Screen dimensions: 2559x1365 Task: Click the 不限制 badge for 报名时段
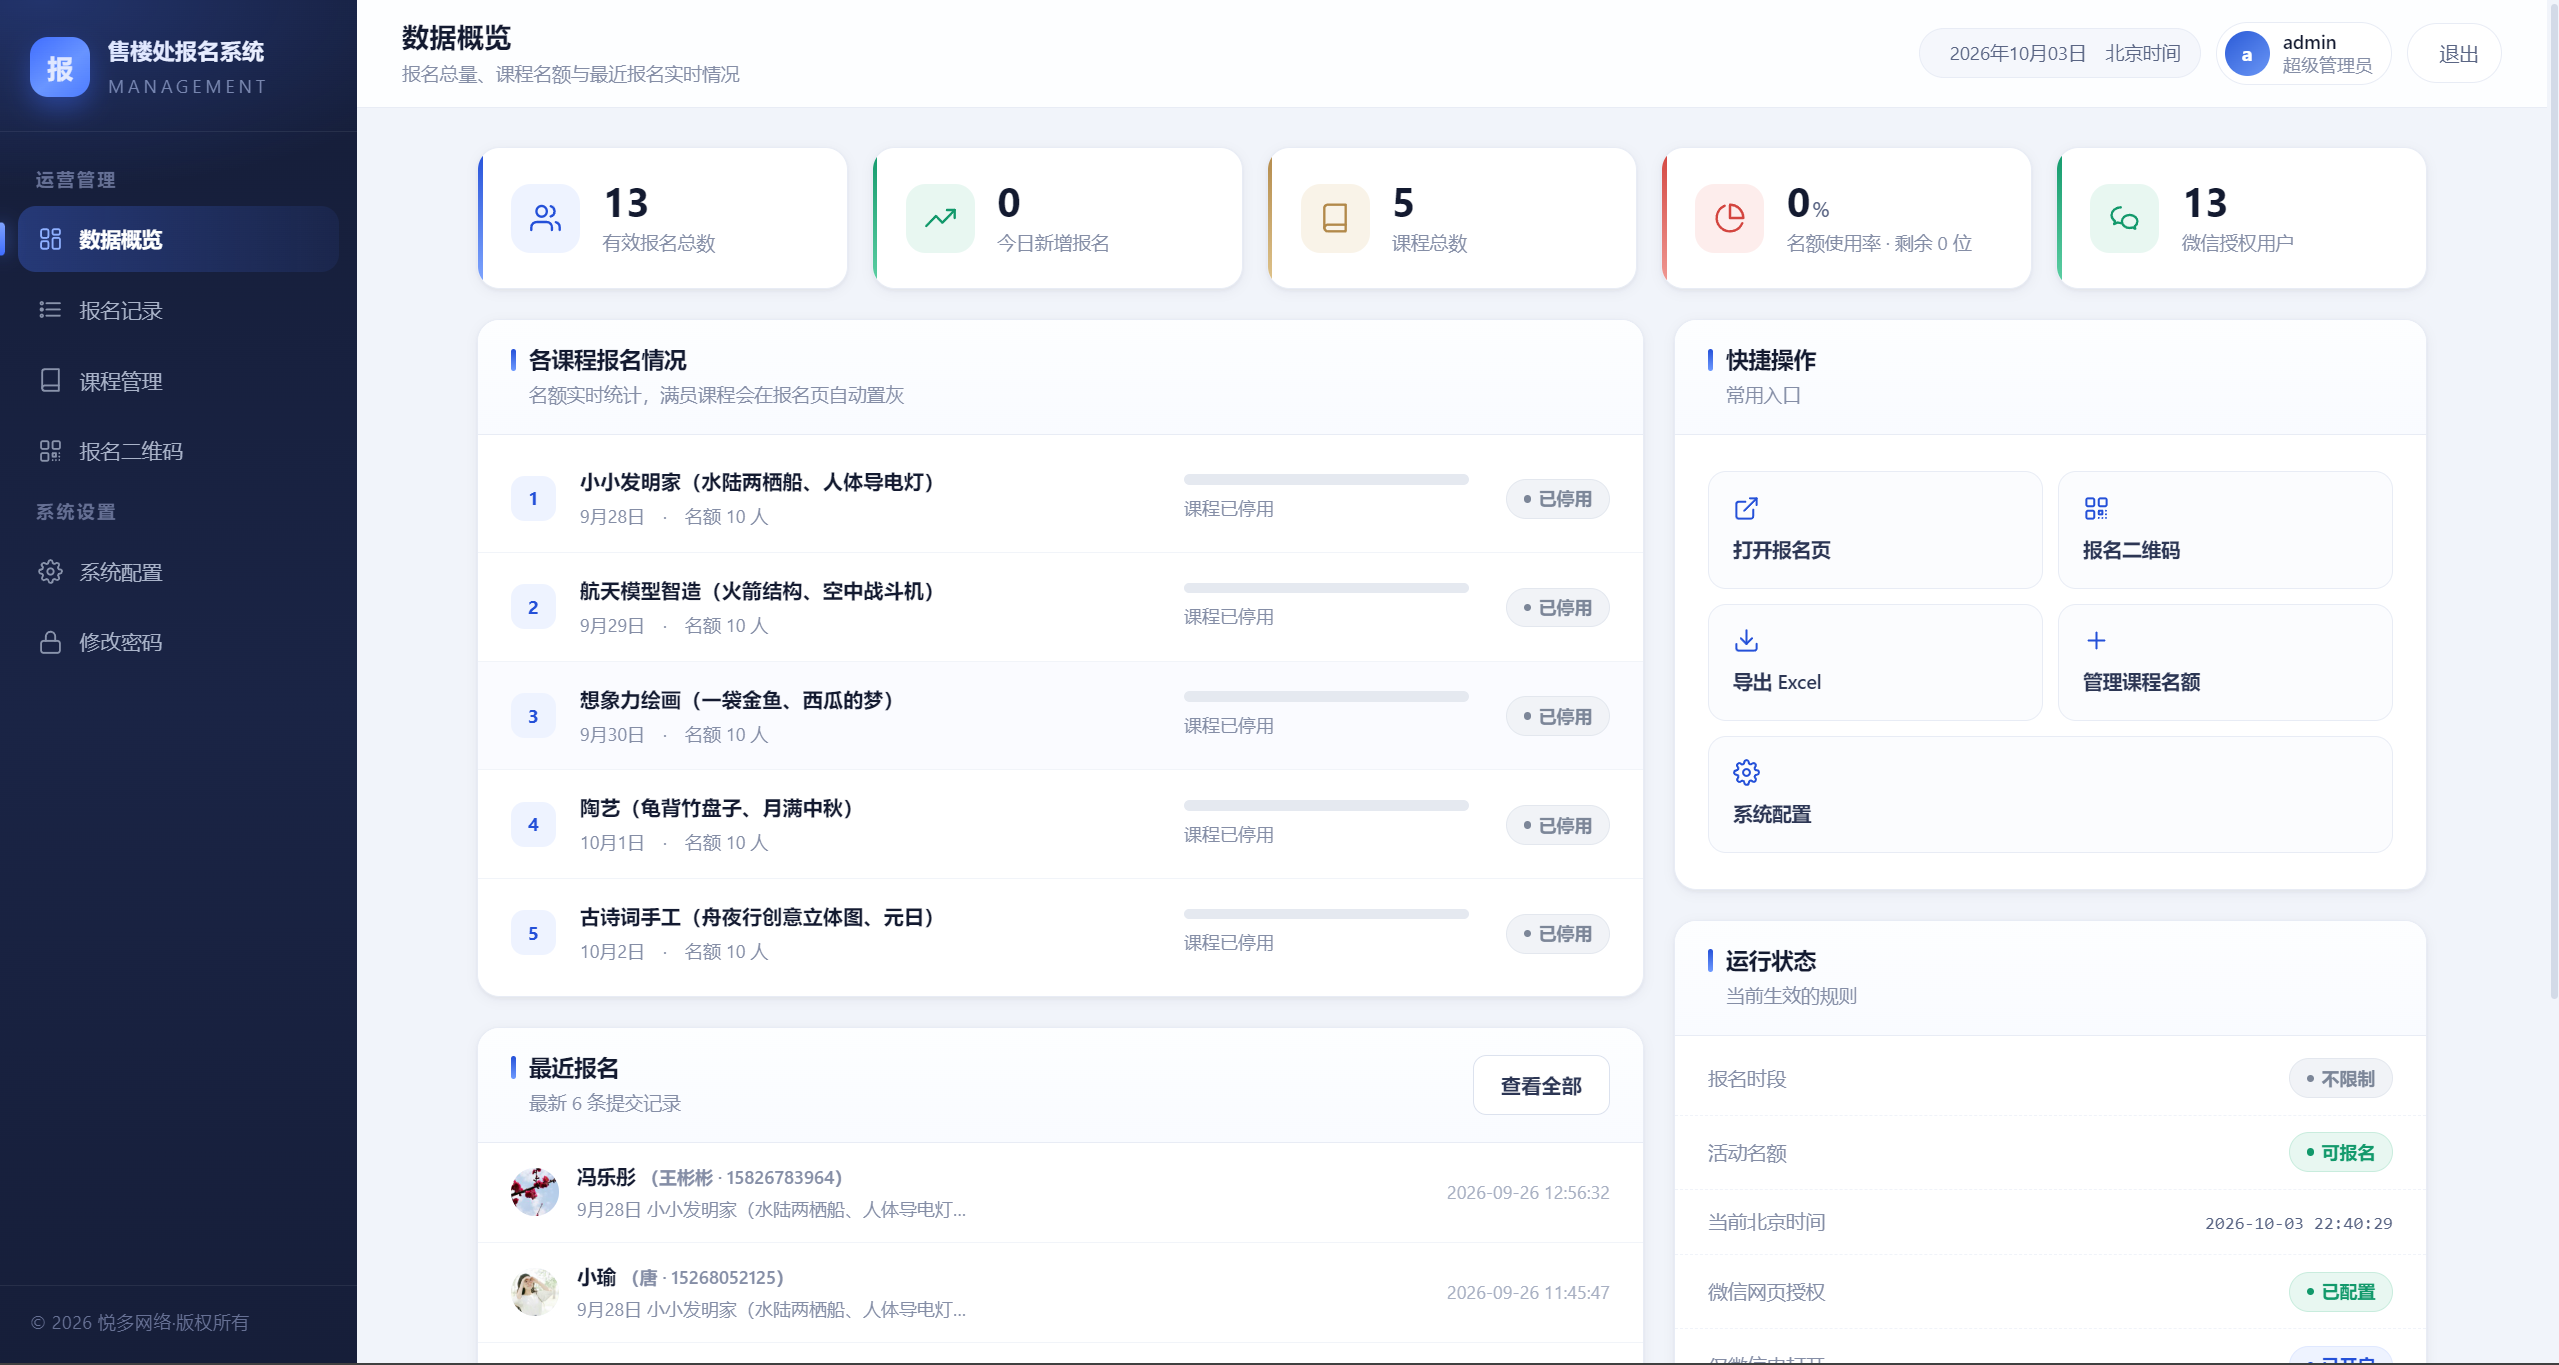point(2340,1079)
